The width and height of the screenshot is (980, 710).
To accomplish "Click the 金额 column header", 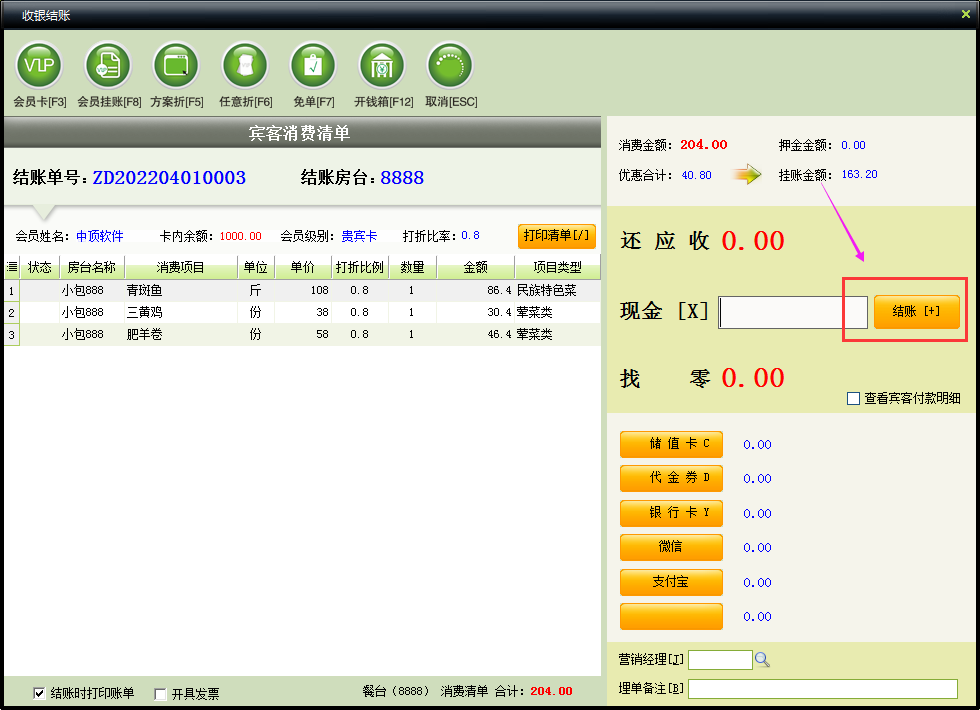I will click(476, 268).
